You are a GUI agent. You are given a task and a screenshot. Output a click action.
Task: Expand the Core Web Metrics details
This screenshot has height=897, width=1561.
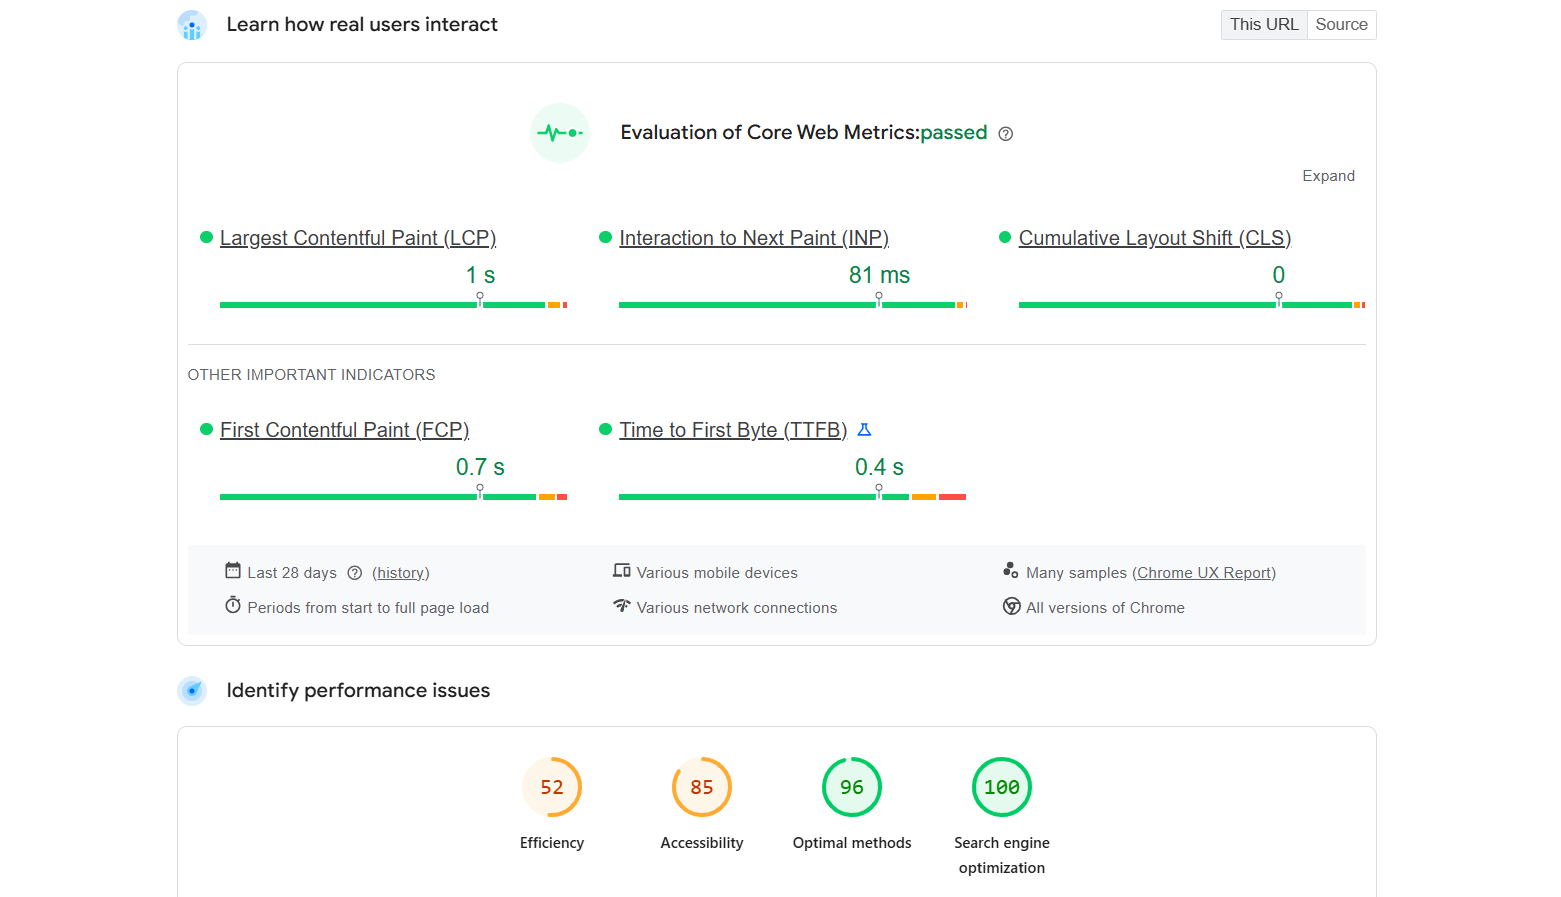pos(1328,176)
